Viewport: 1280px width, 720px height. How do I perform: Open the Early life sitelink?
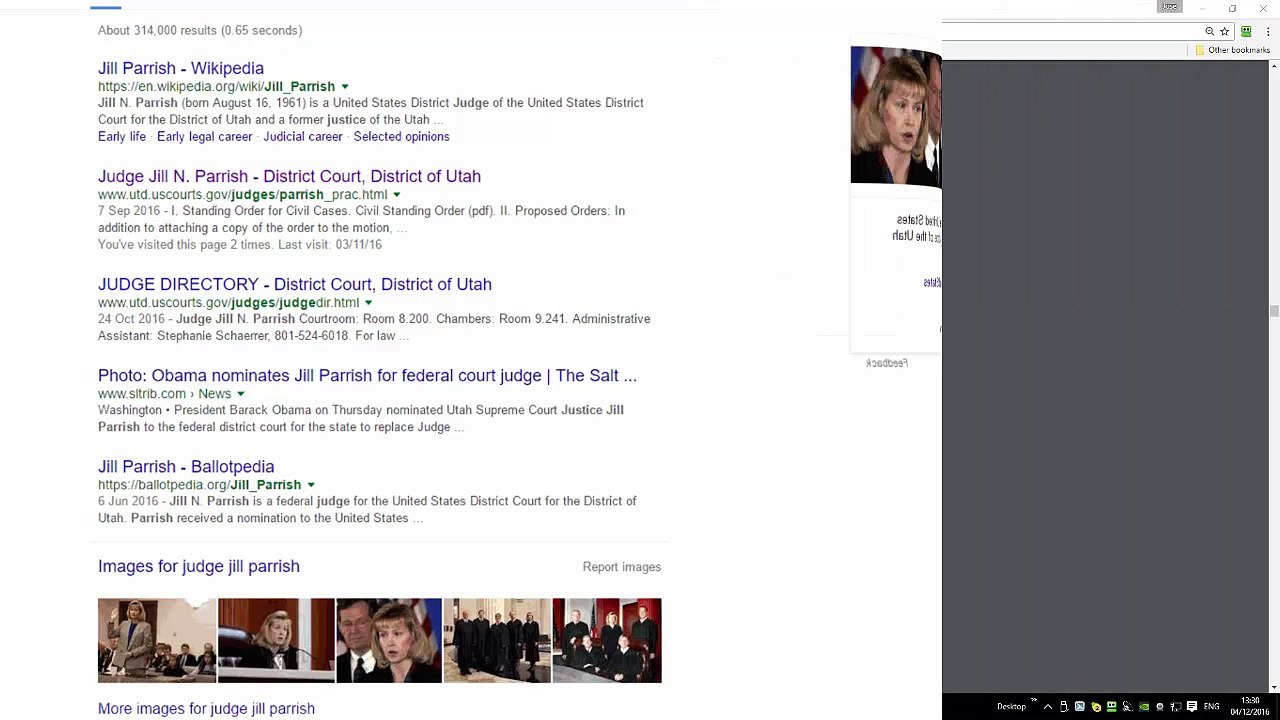[122, 136]
